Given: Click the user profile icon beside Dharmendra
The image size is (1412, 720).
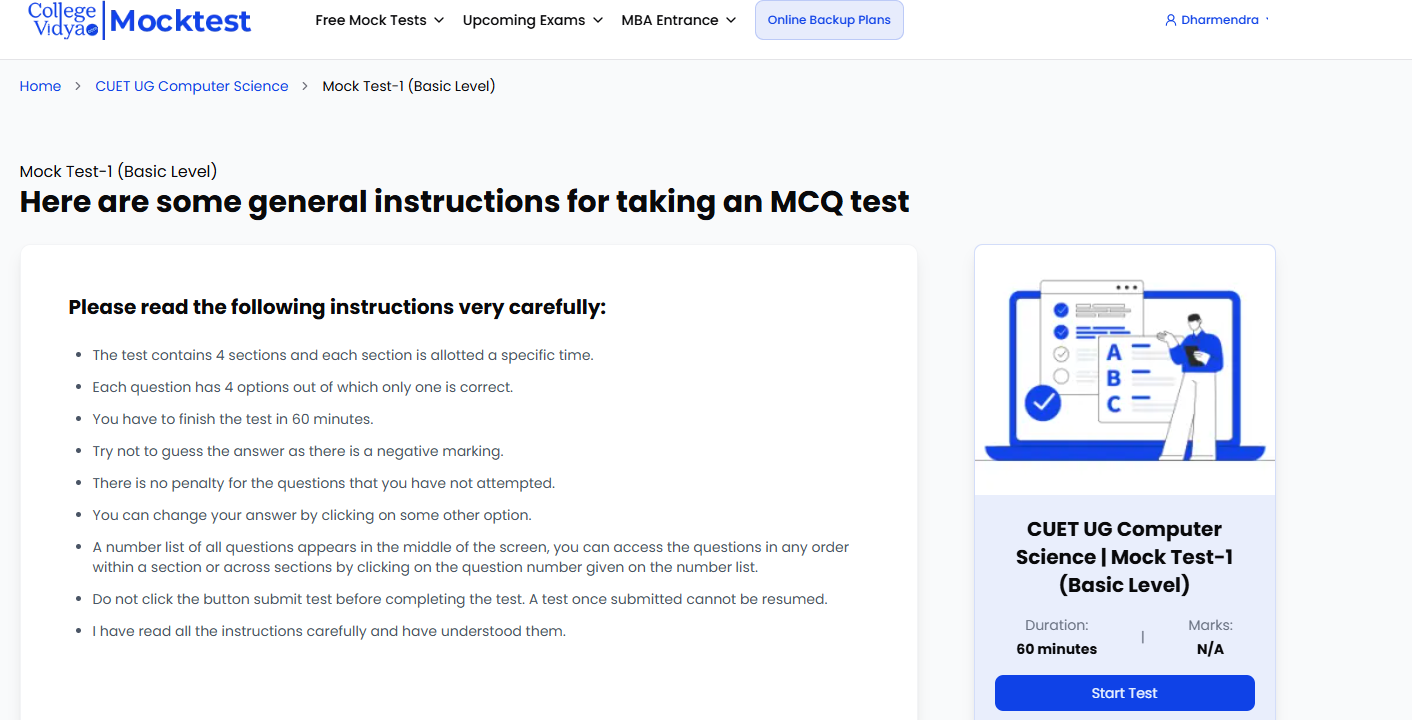Looking at the screenshot, I should pyautogui.click(x=1170, y=20).
